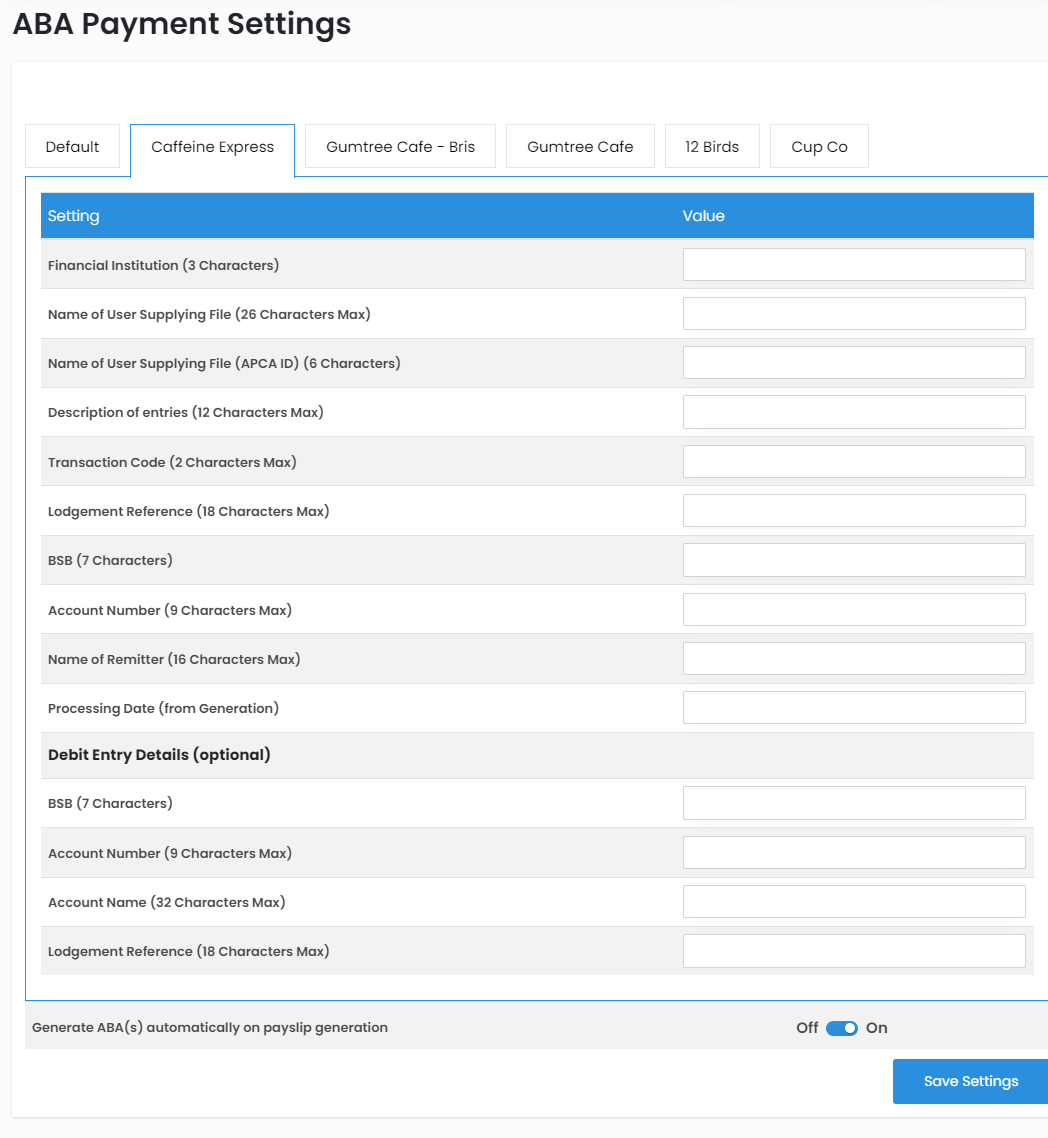Open the Gumtree Cafe tab

click(x=580, y=147)
